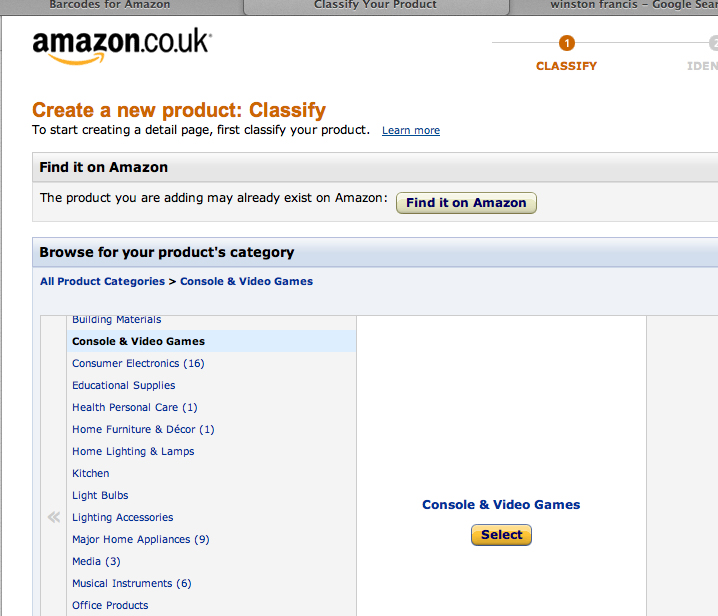
Task: Open the Classify Your Product tab
Action: tap(375, 5)
